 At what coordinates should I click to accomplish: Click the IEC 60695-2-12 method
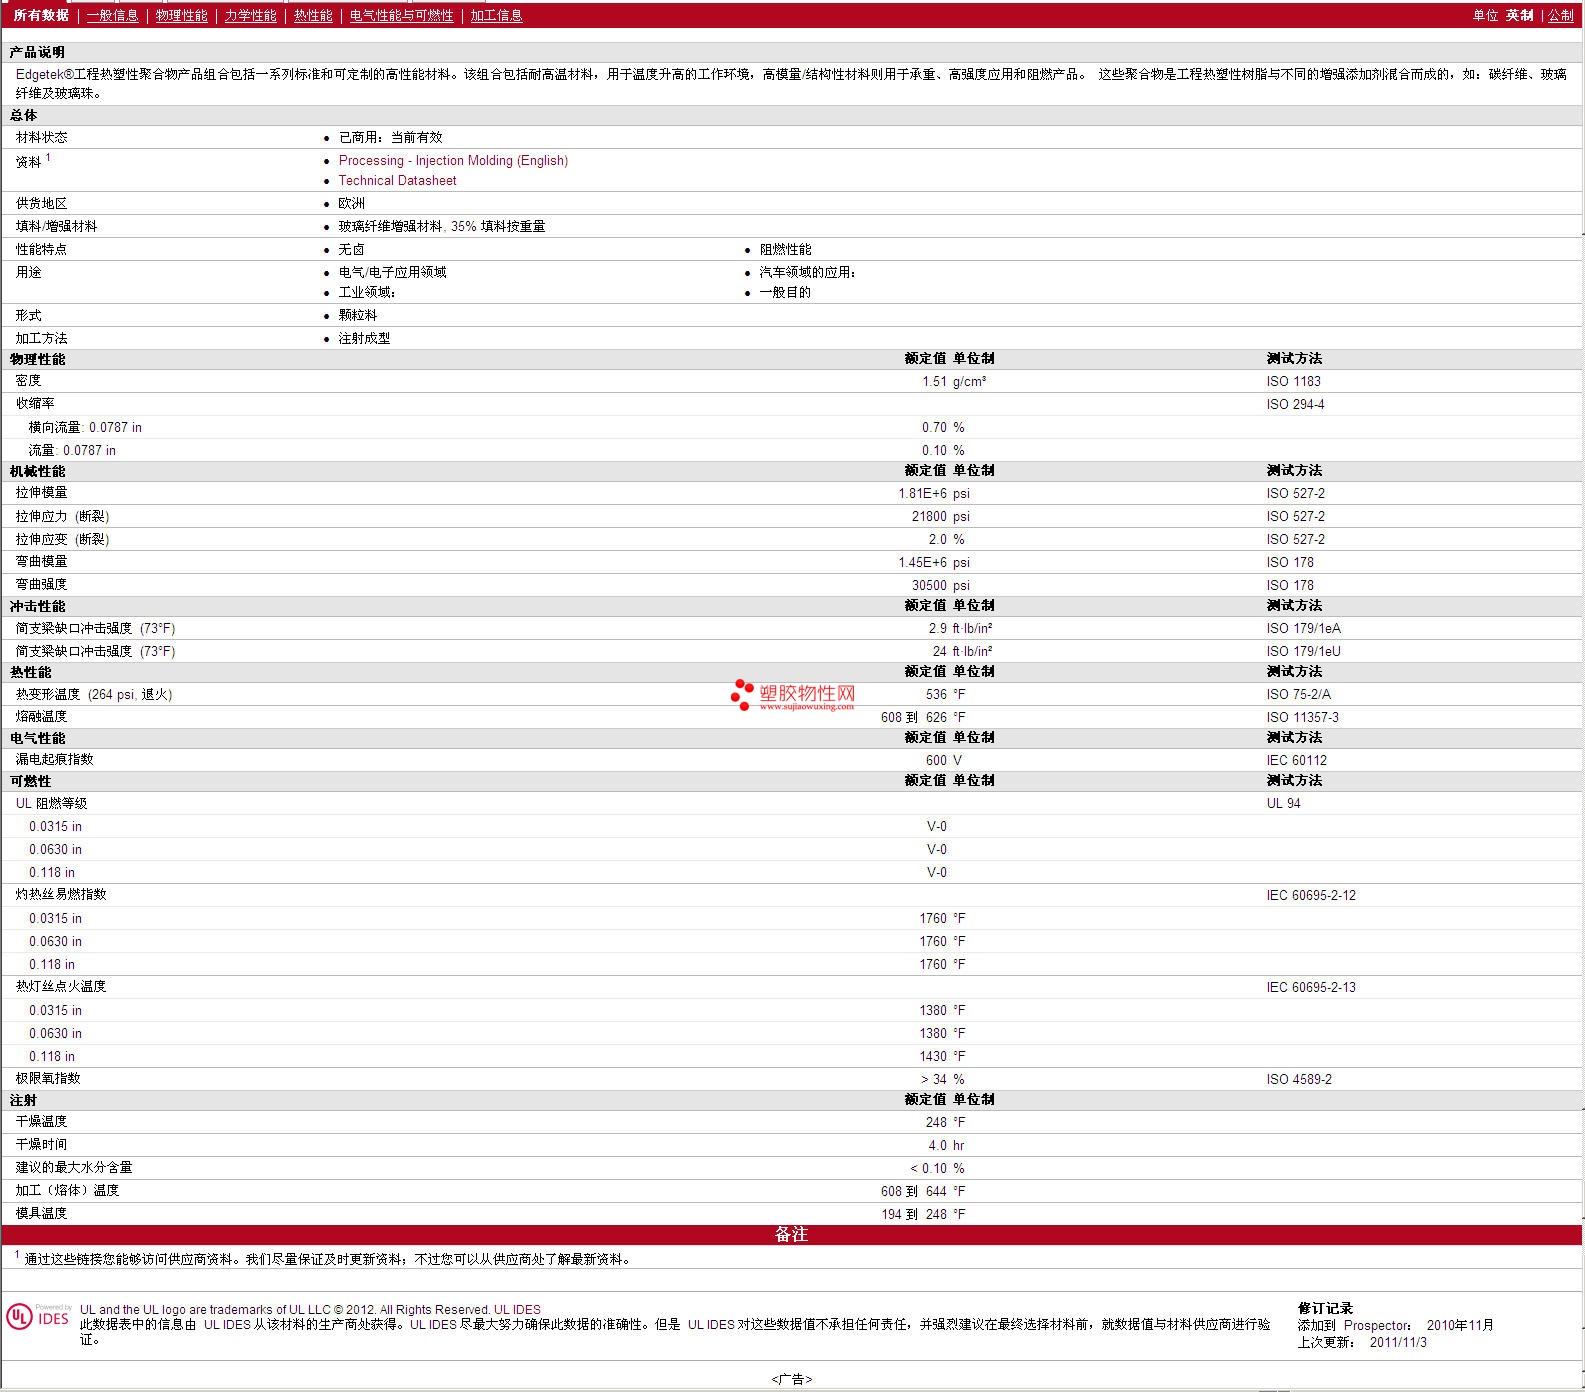[x=1311, y=896]
